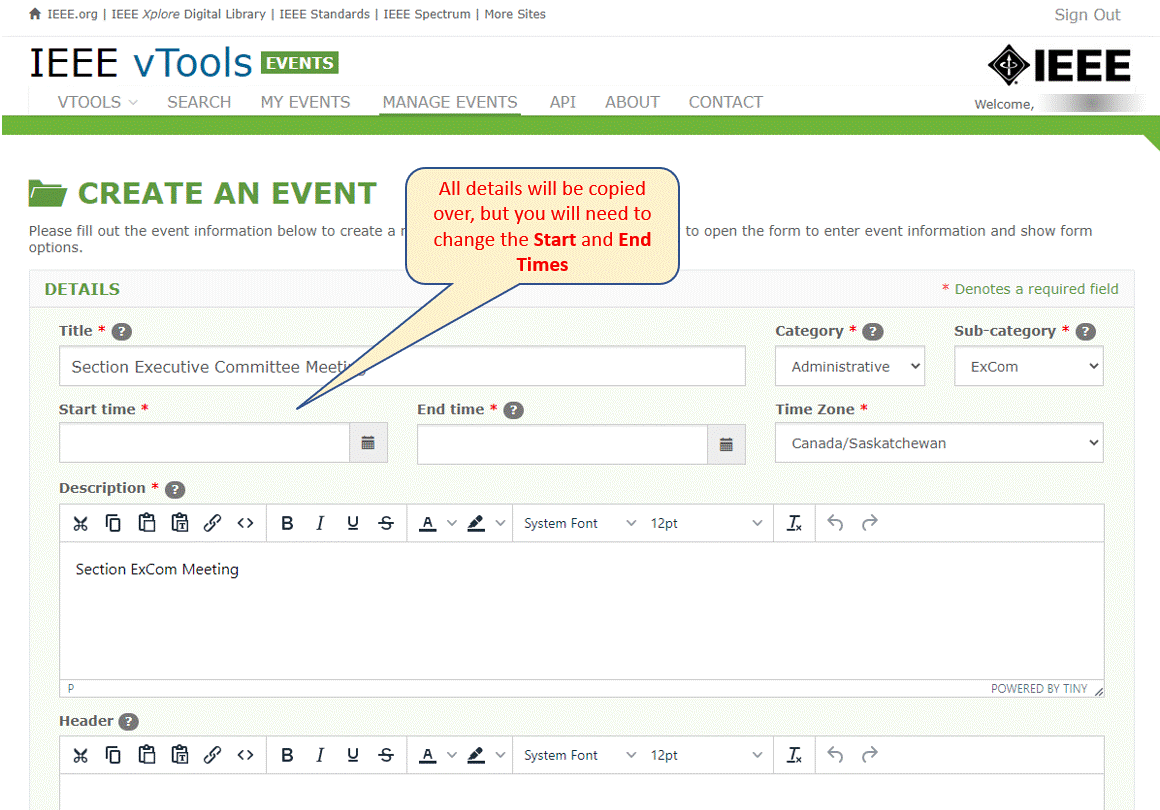1160x810 pixels.
Task: Click the Copy icon in Header toolbar
Action: [x=113, y=755]
